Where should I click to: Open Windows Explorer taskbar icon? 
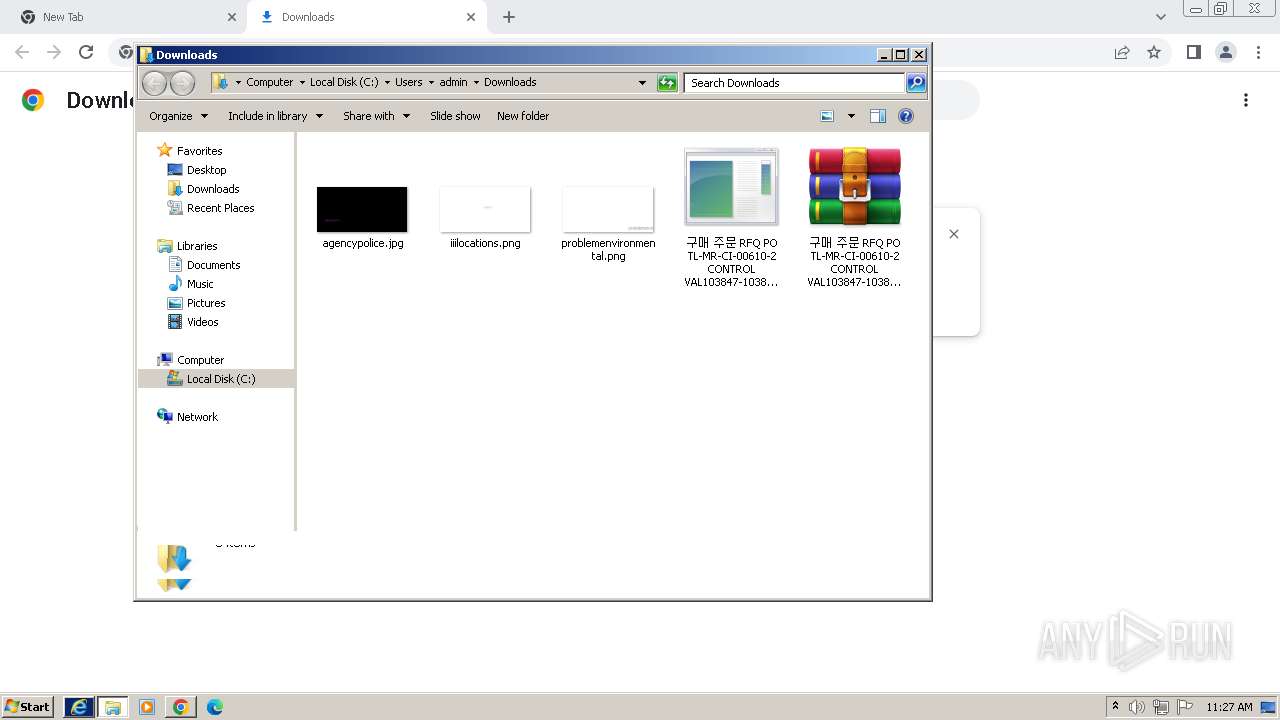point(113,707)
